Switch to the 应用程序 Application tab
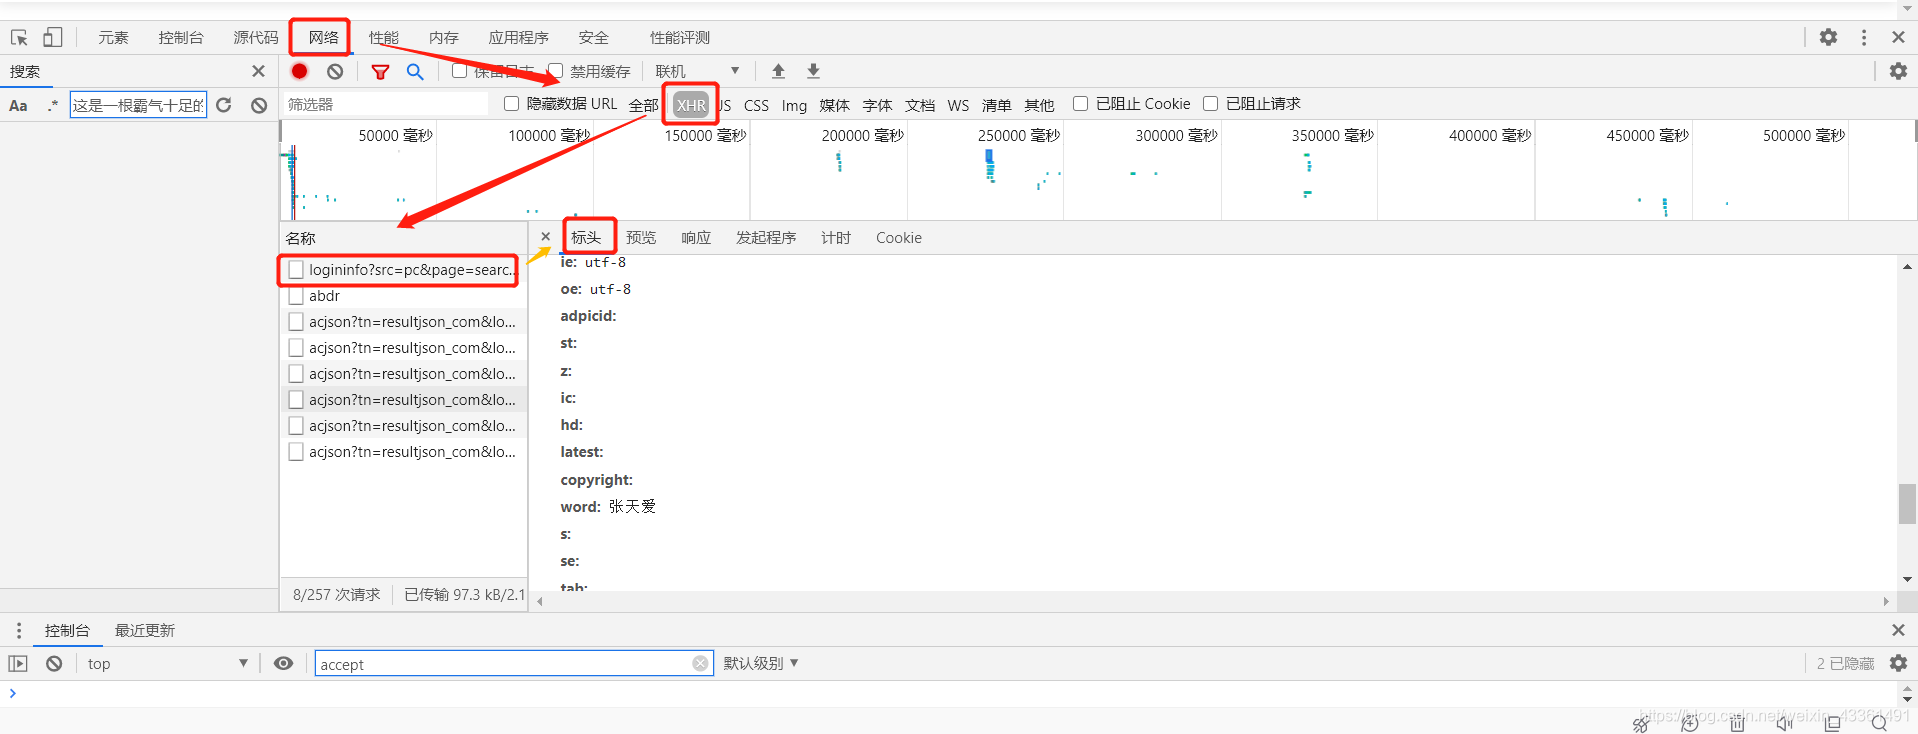The height and width of the screenshot is (734, 1918). pos(518,37)
